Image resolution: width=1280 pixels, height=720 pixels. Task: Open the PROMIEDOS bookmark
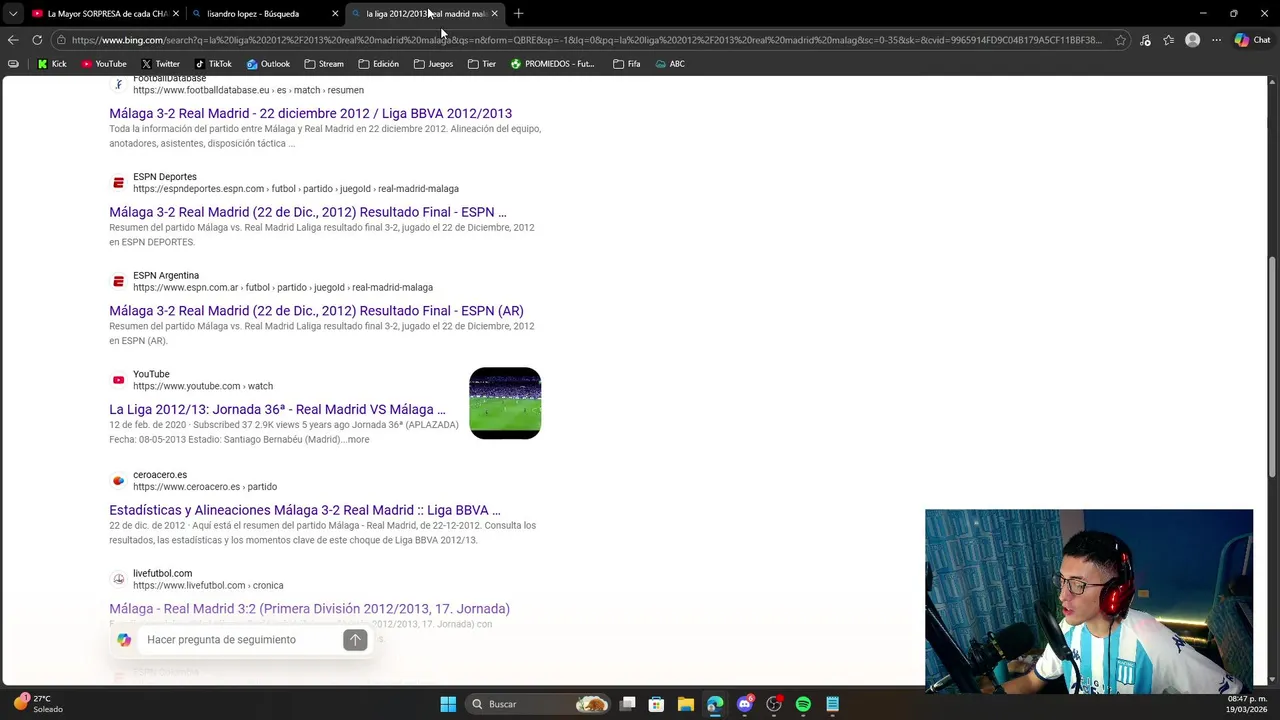point(552,64)
